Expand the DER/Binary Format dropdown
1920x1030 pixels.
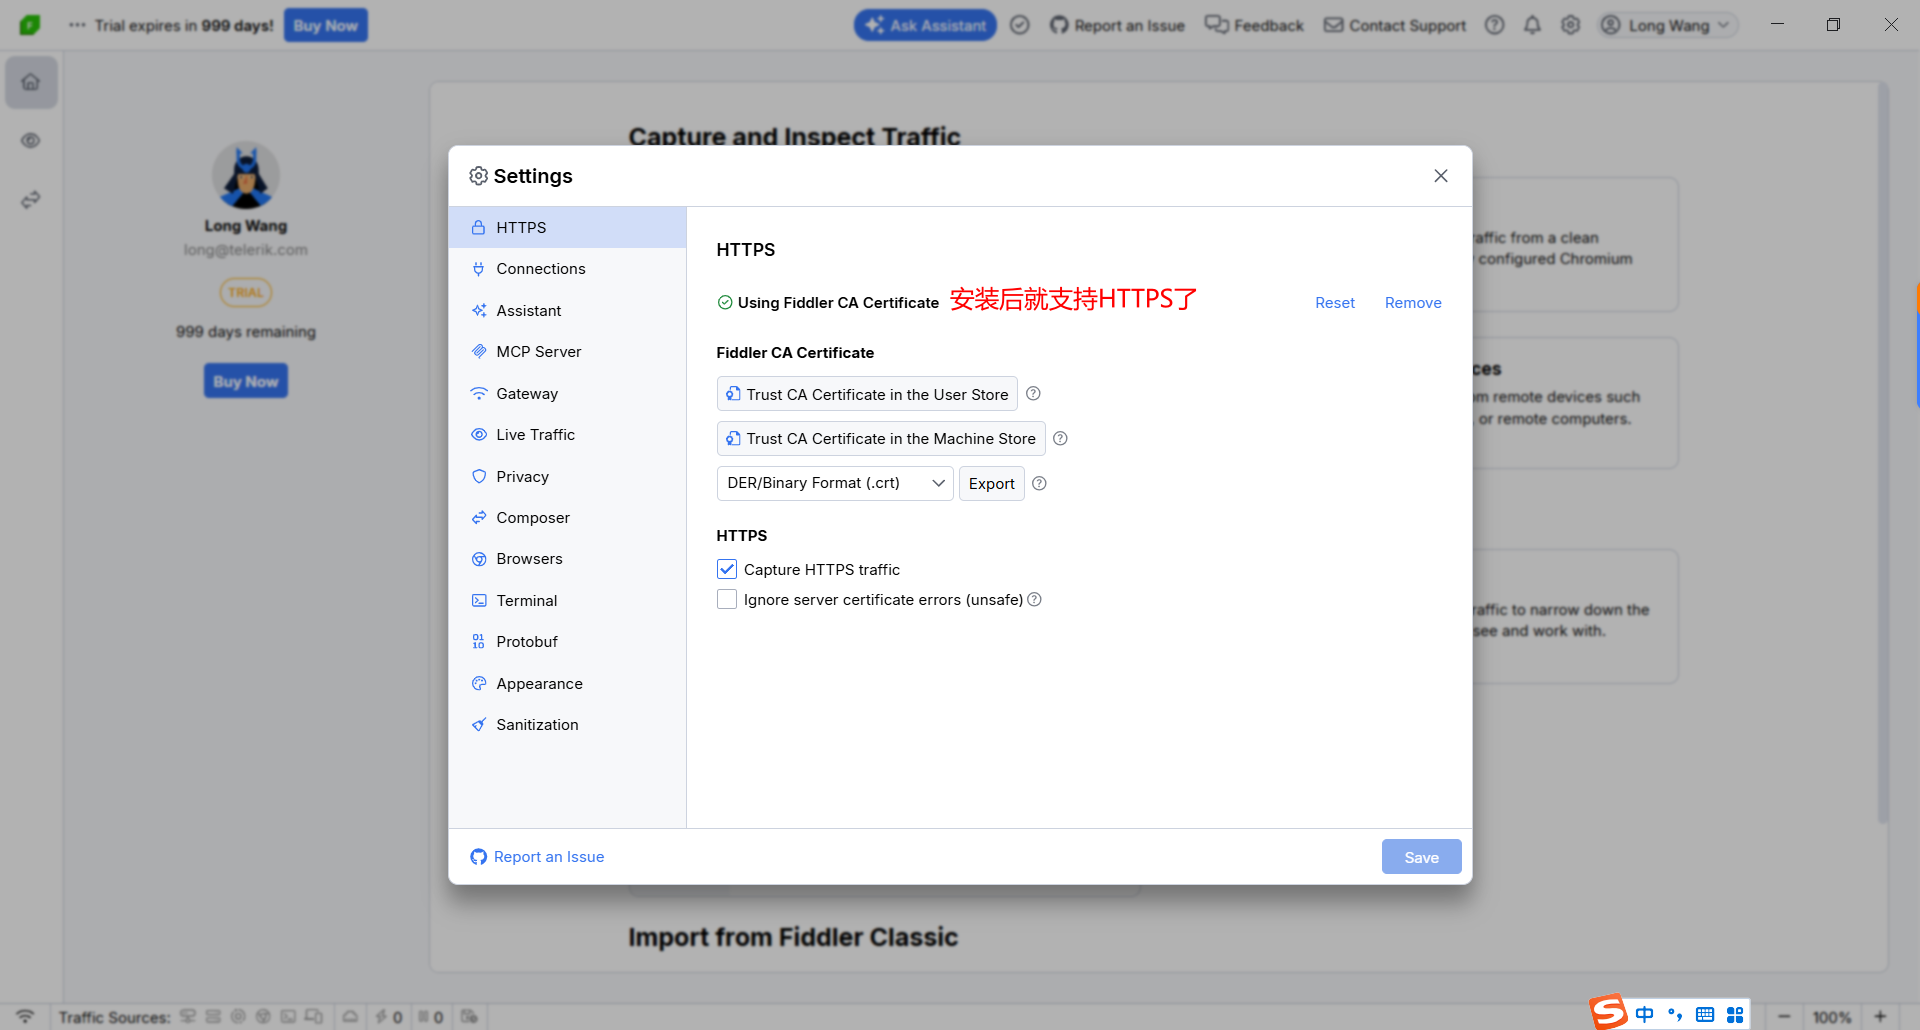(834, 484)
